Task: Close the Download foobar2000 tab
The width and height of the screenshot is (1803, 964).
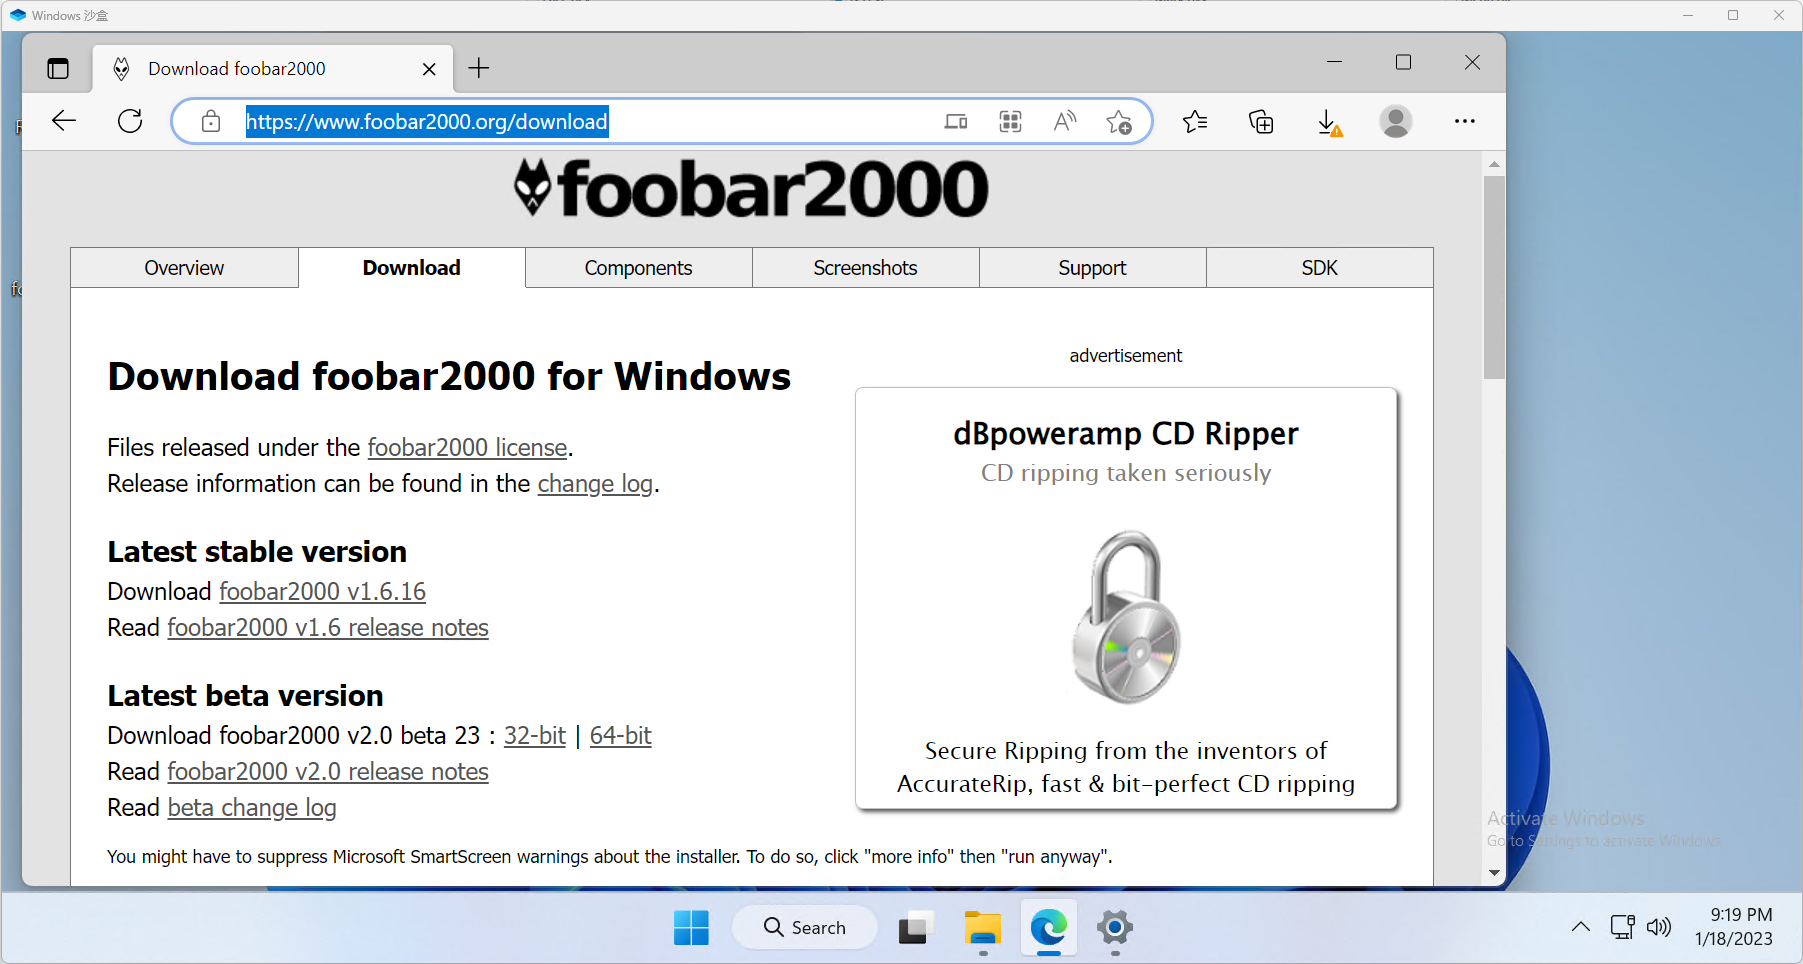Action: click(x=429, y=69)
